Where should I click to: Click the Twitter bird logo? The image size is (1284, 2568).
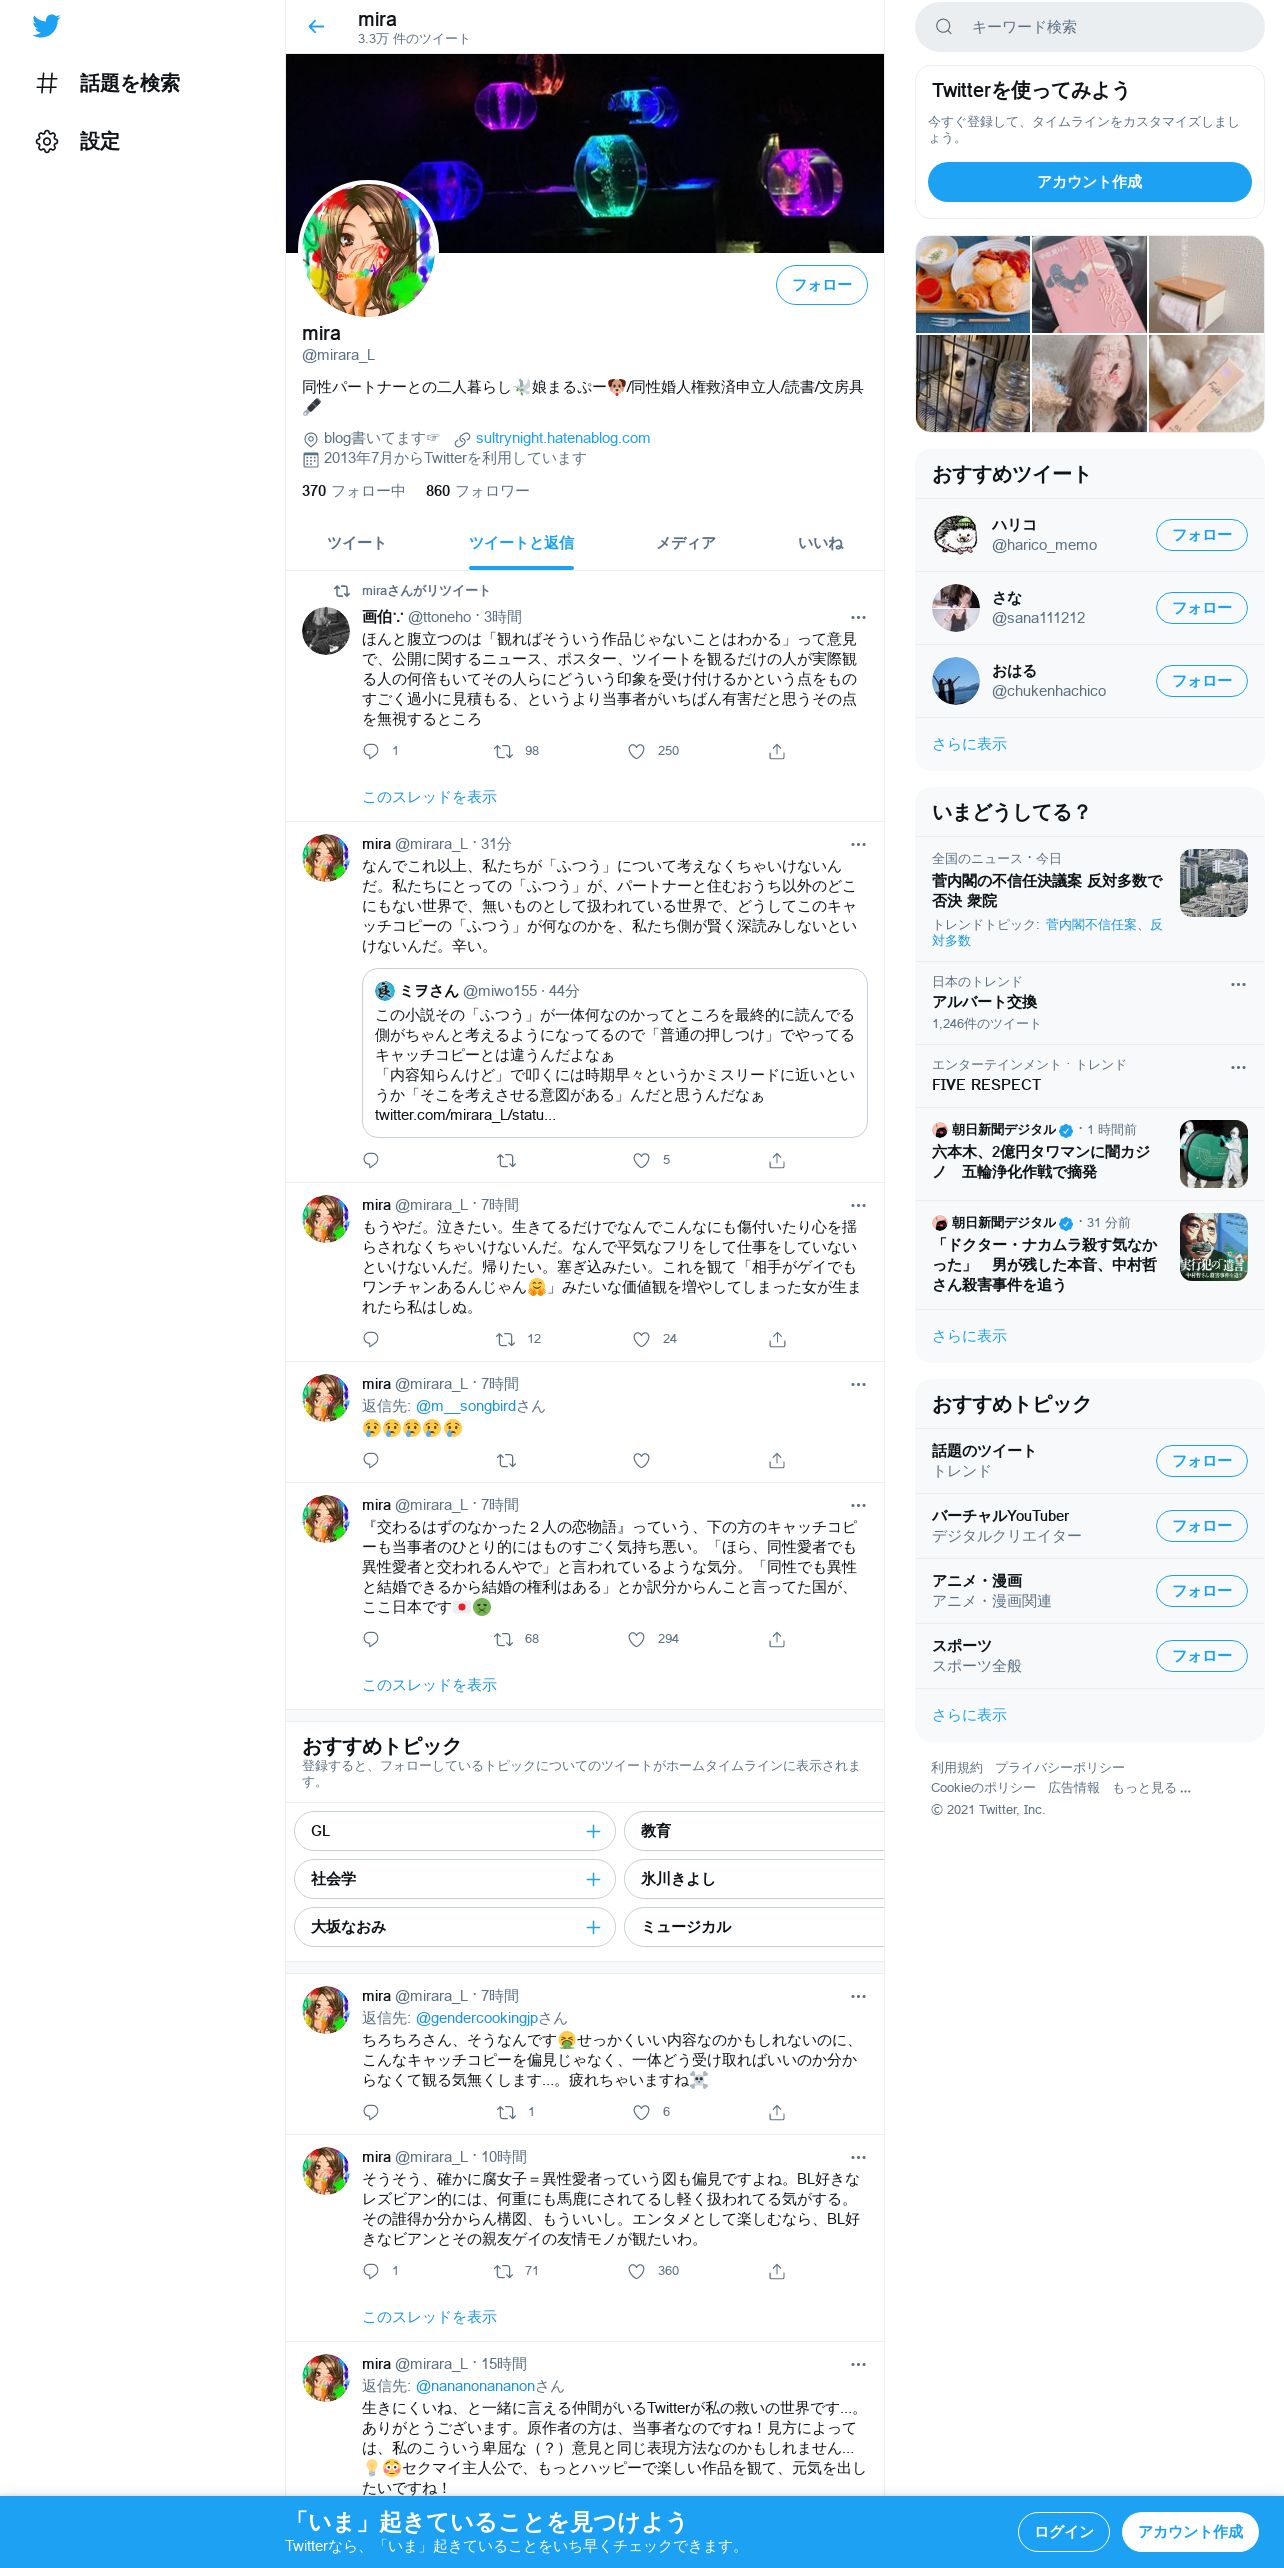pos(46,26)
